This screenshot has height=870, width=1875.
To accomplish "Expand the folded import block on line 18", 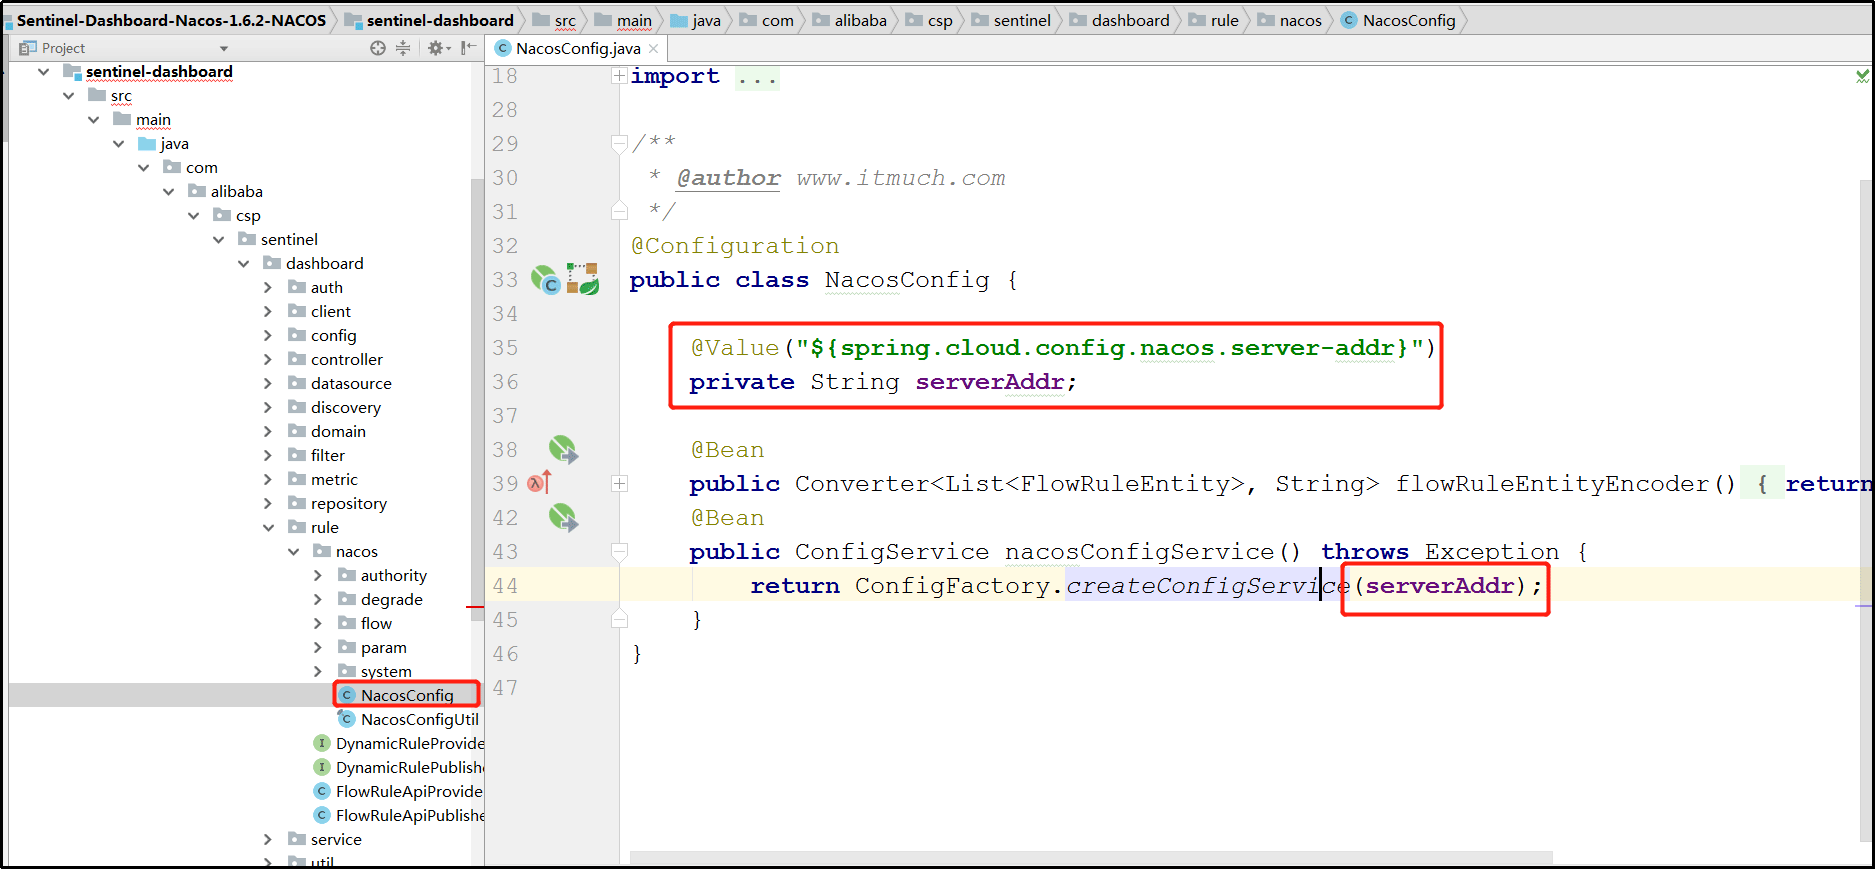I will pyautogui.click(x=620, y=76).
